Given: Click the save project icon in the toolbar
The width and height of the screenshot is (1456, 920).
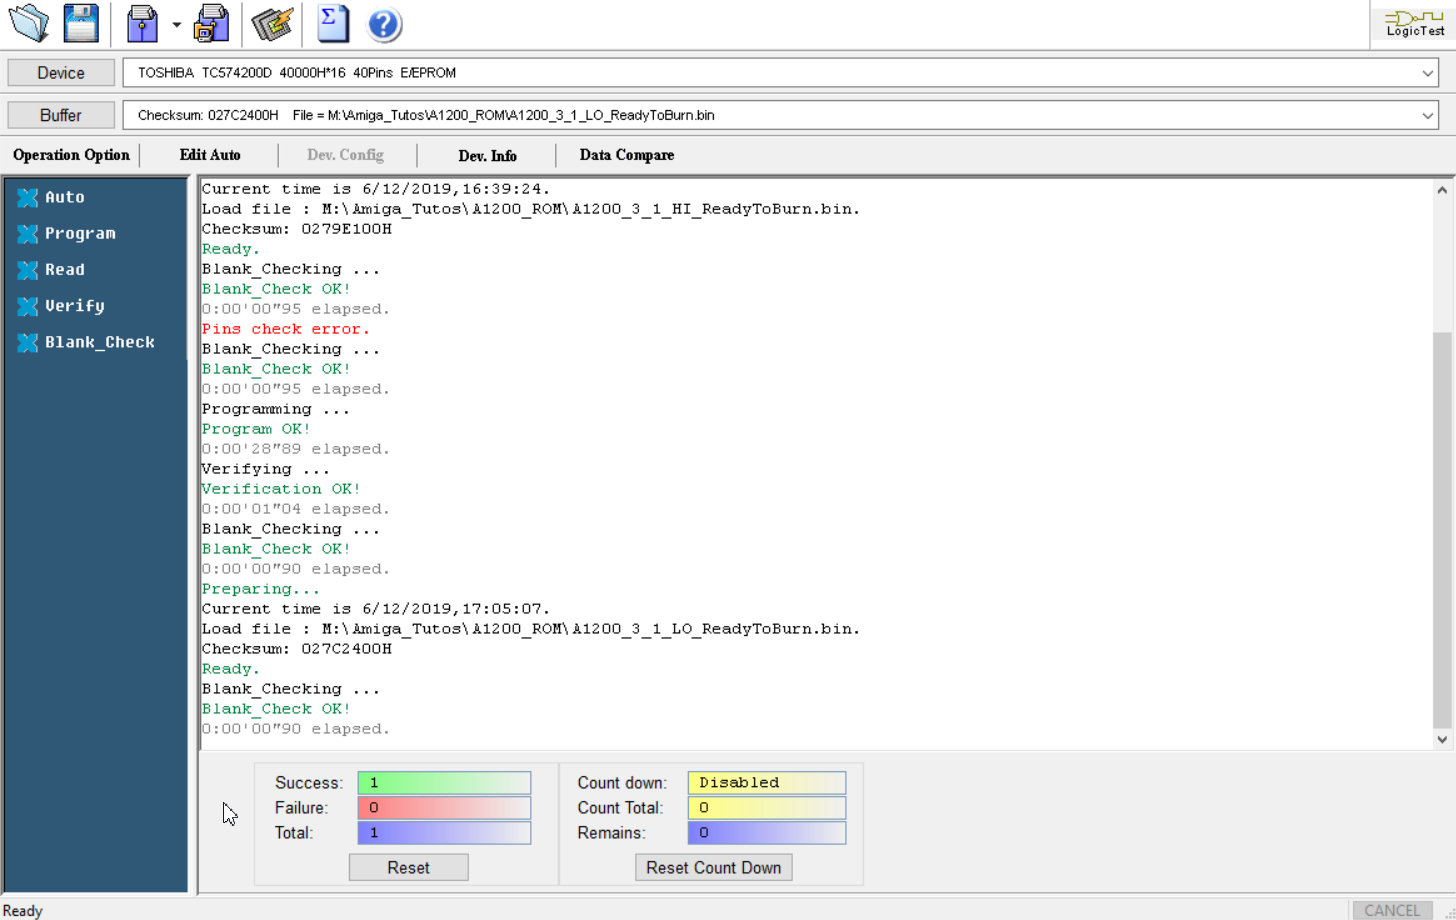Looking at the screenshot, I should (211, 23).
